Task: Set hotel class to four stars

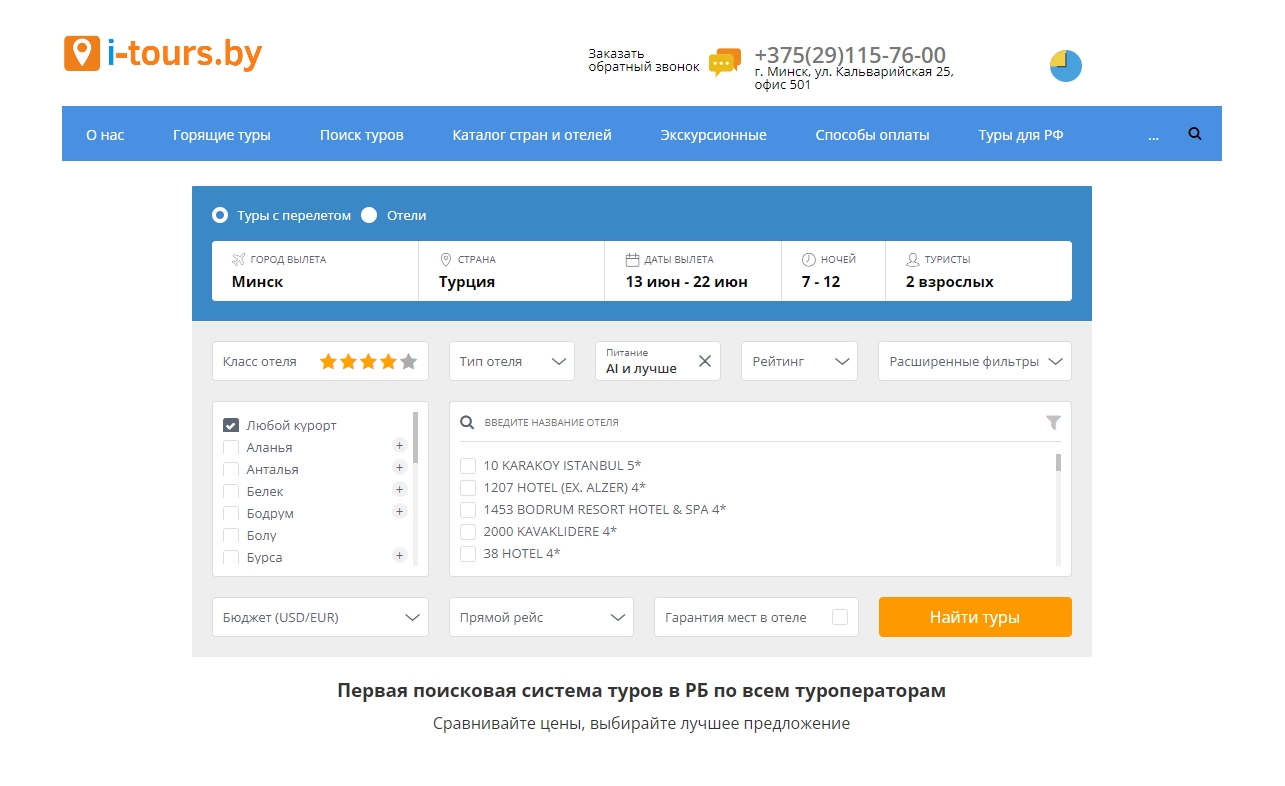Action: (x=388, y=361)
